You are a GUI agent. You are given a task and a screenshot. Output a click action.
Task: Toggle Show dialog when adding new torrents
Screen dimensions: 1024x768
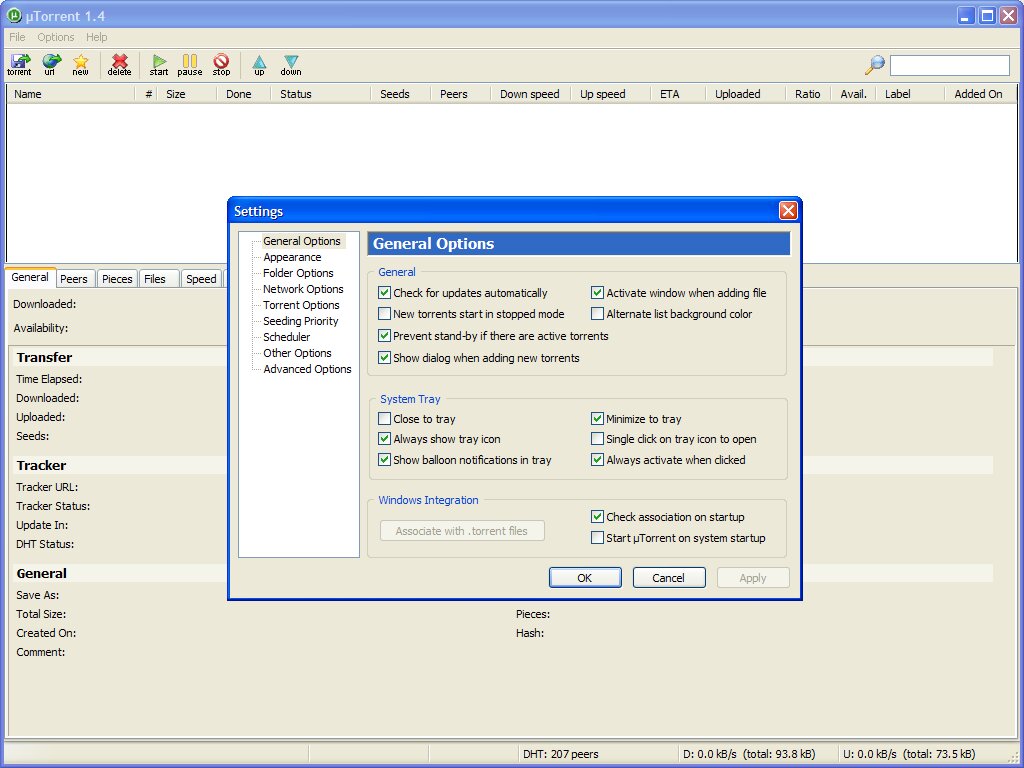point(385,358)
